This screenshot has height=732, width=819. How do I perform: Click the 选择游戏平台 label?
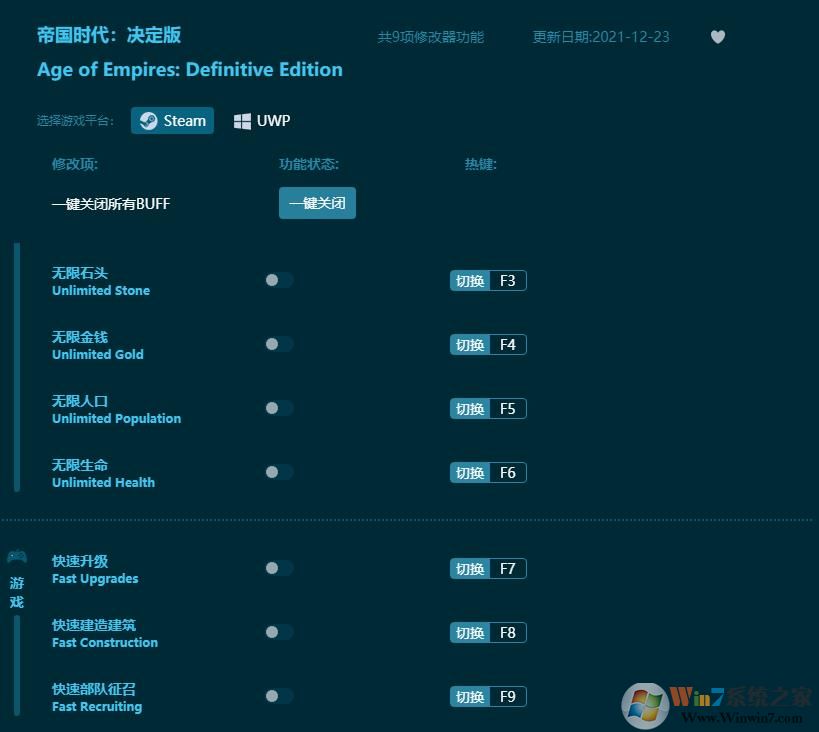75,121
